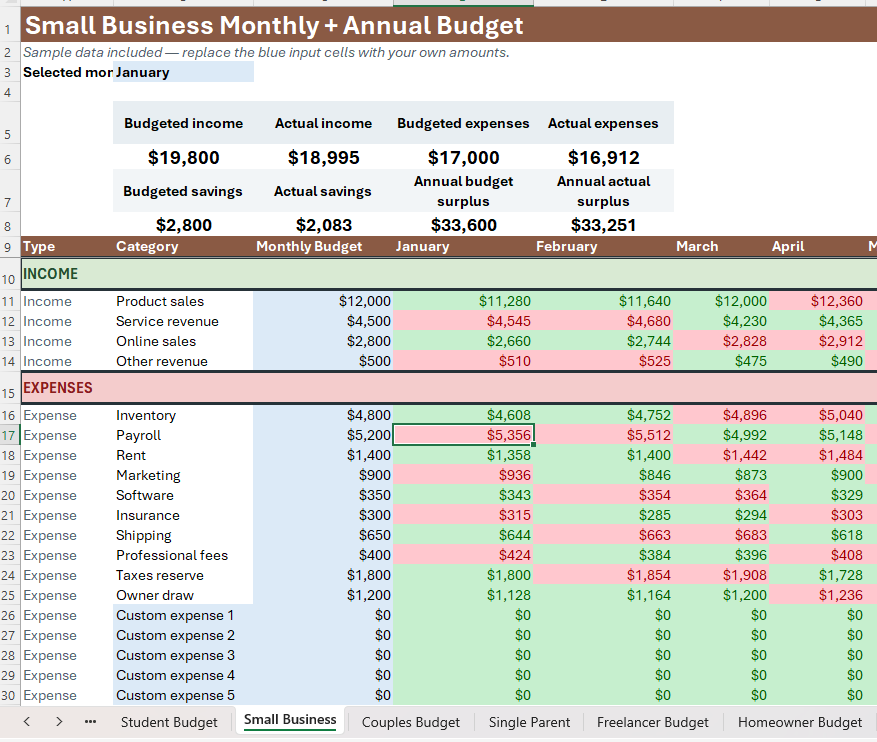Select the sample data instruction note cell
877x742 pixels.
(266, 53)
